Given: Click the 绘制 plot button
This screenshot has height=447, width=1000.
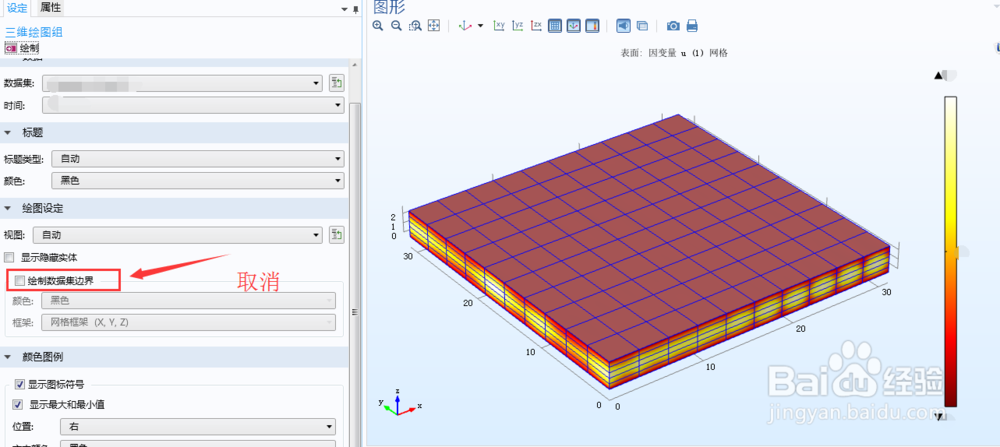Looking at the screenshot, I should coord(22,48).
